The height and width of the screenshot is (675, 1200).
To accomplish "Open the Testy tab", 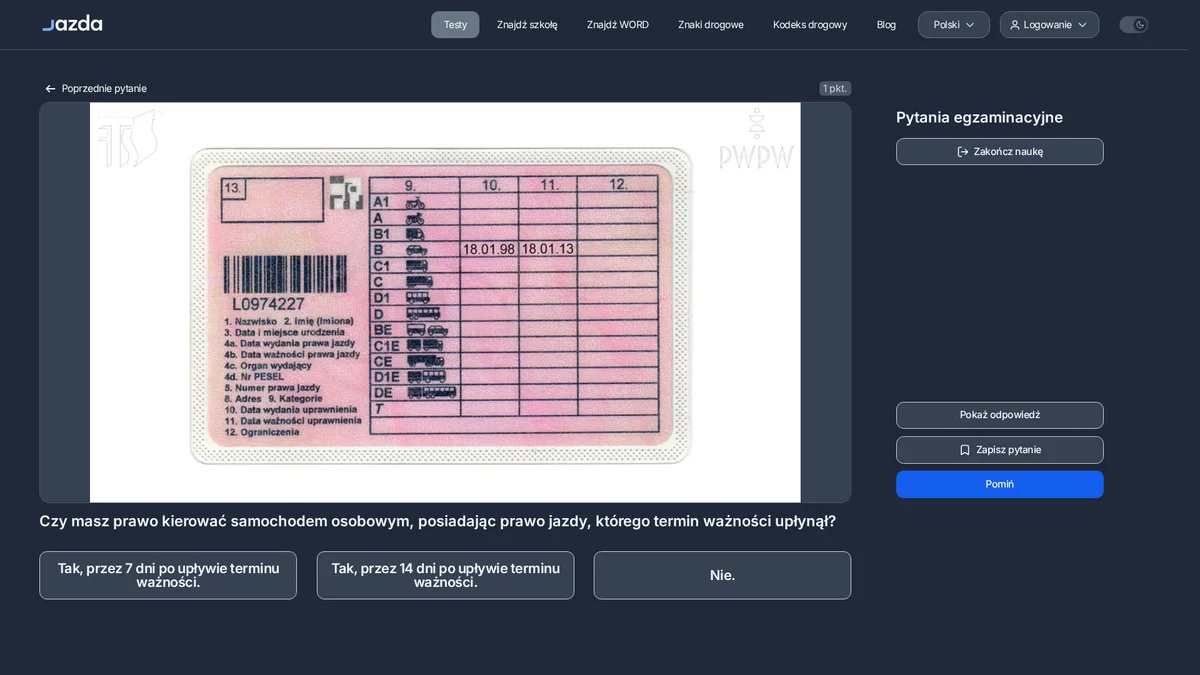I will click(x=455, y=25).
